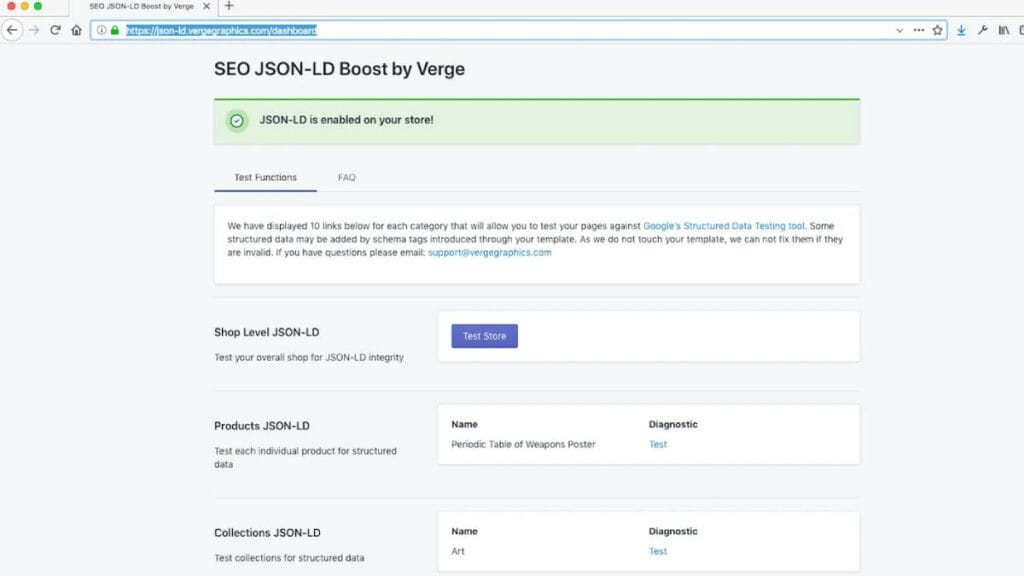
Task: Open Google's Structured Data Testing tool link
Action: click(x=724, y=226)
